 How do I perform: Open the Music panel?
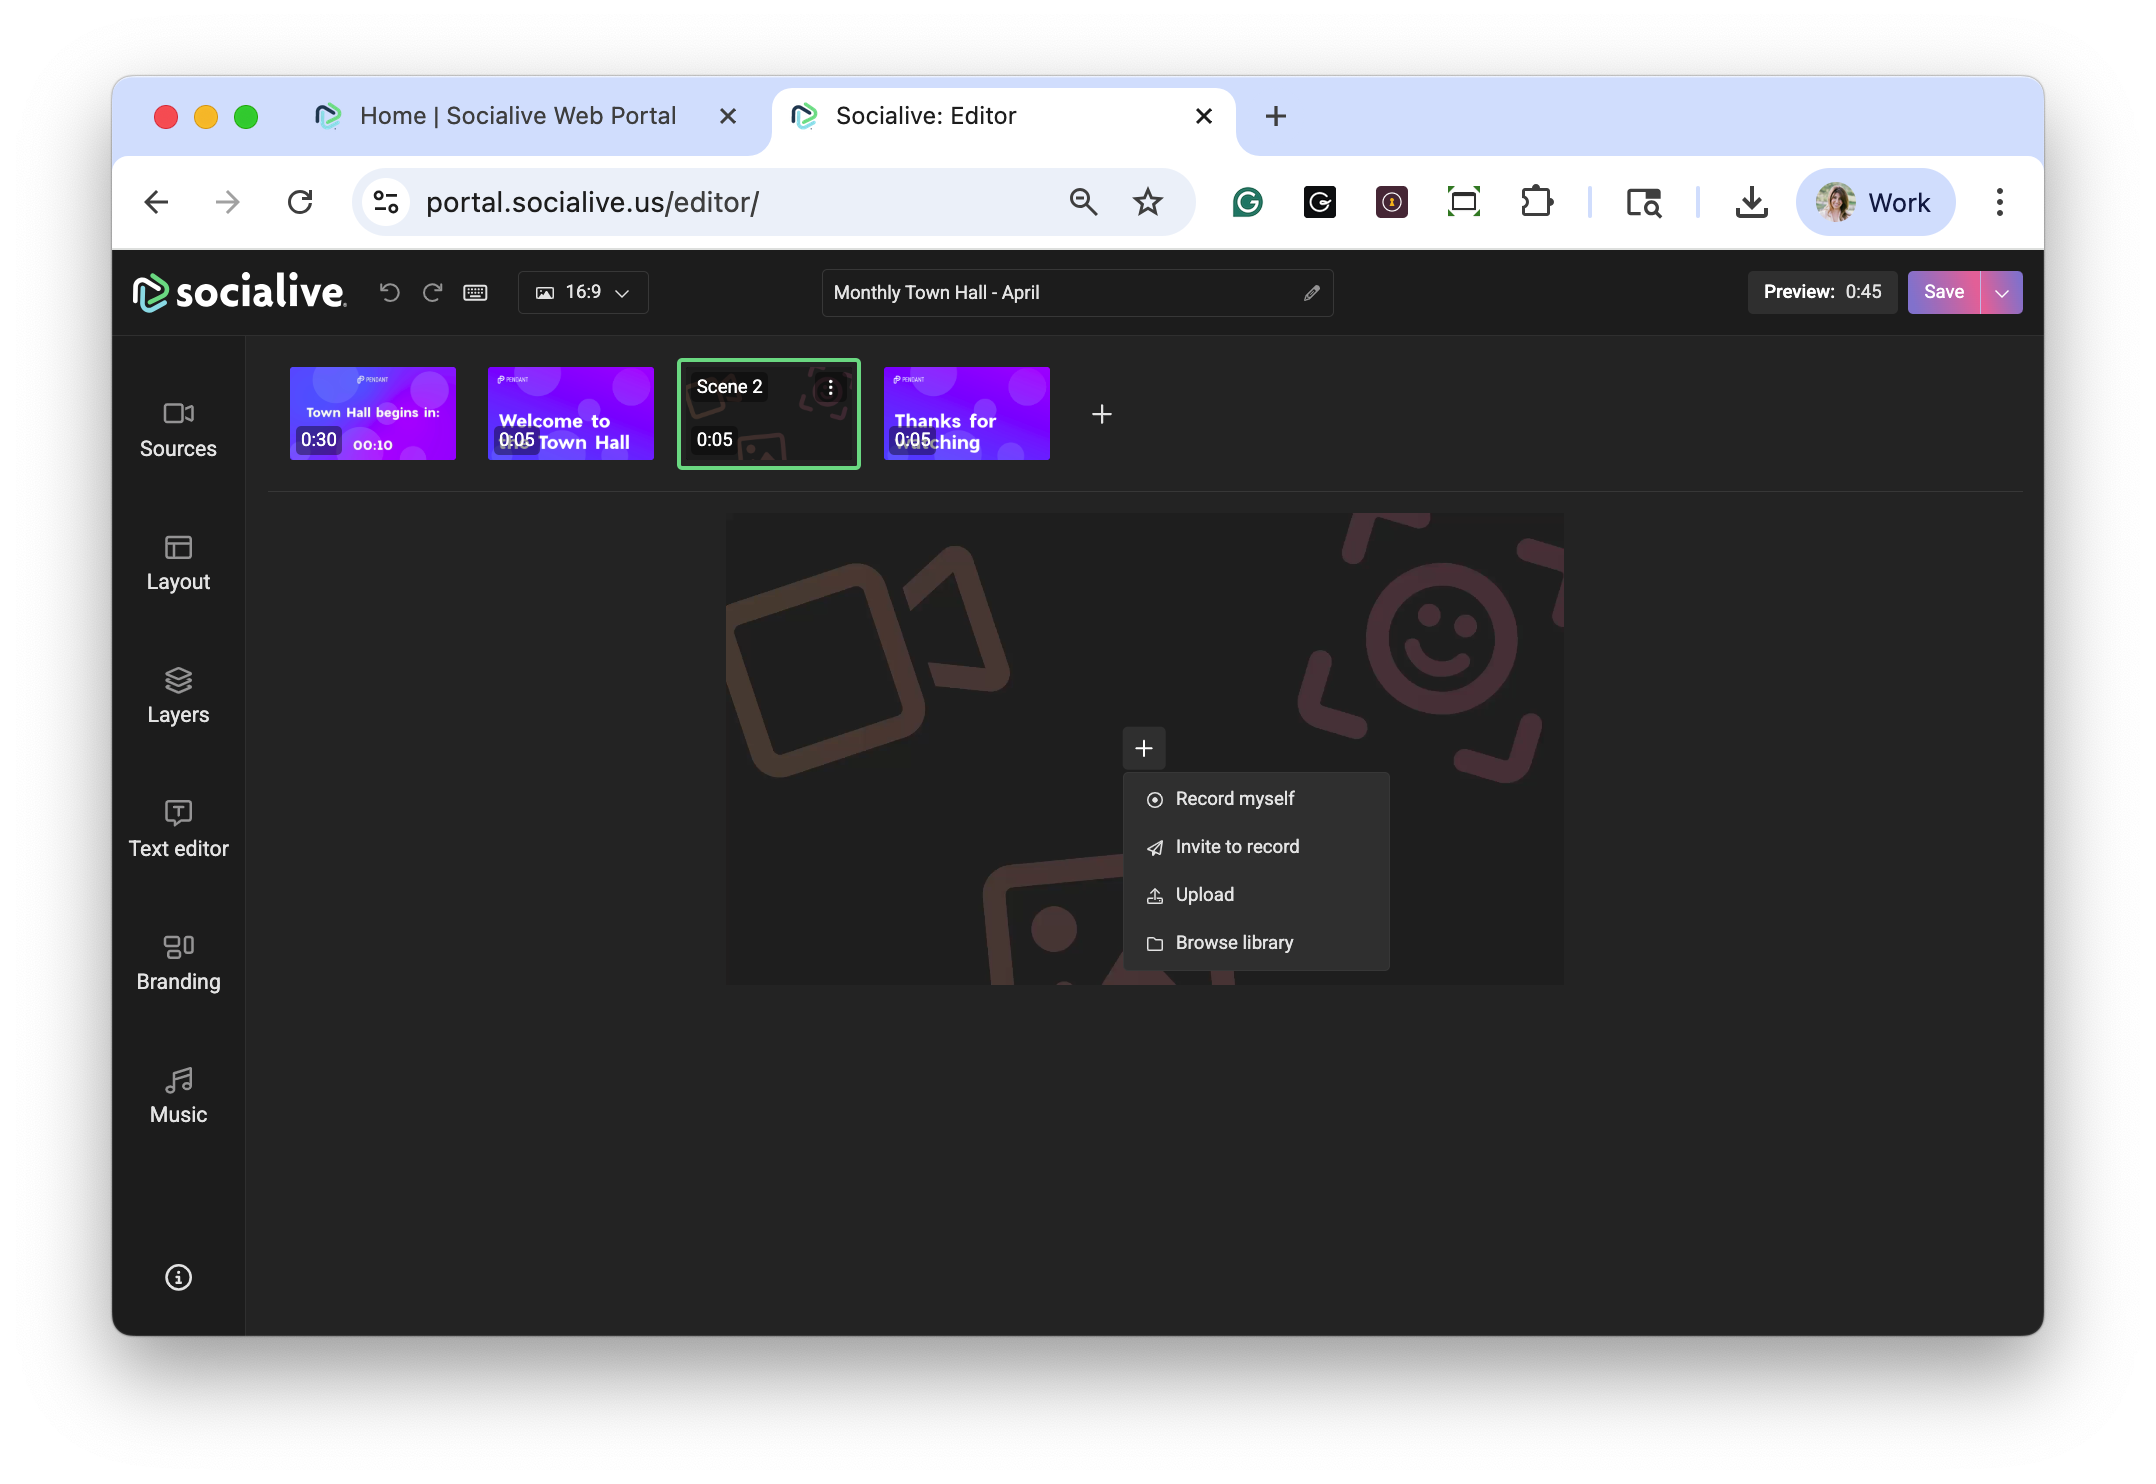coord(178,1095)
